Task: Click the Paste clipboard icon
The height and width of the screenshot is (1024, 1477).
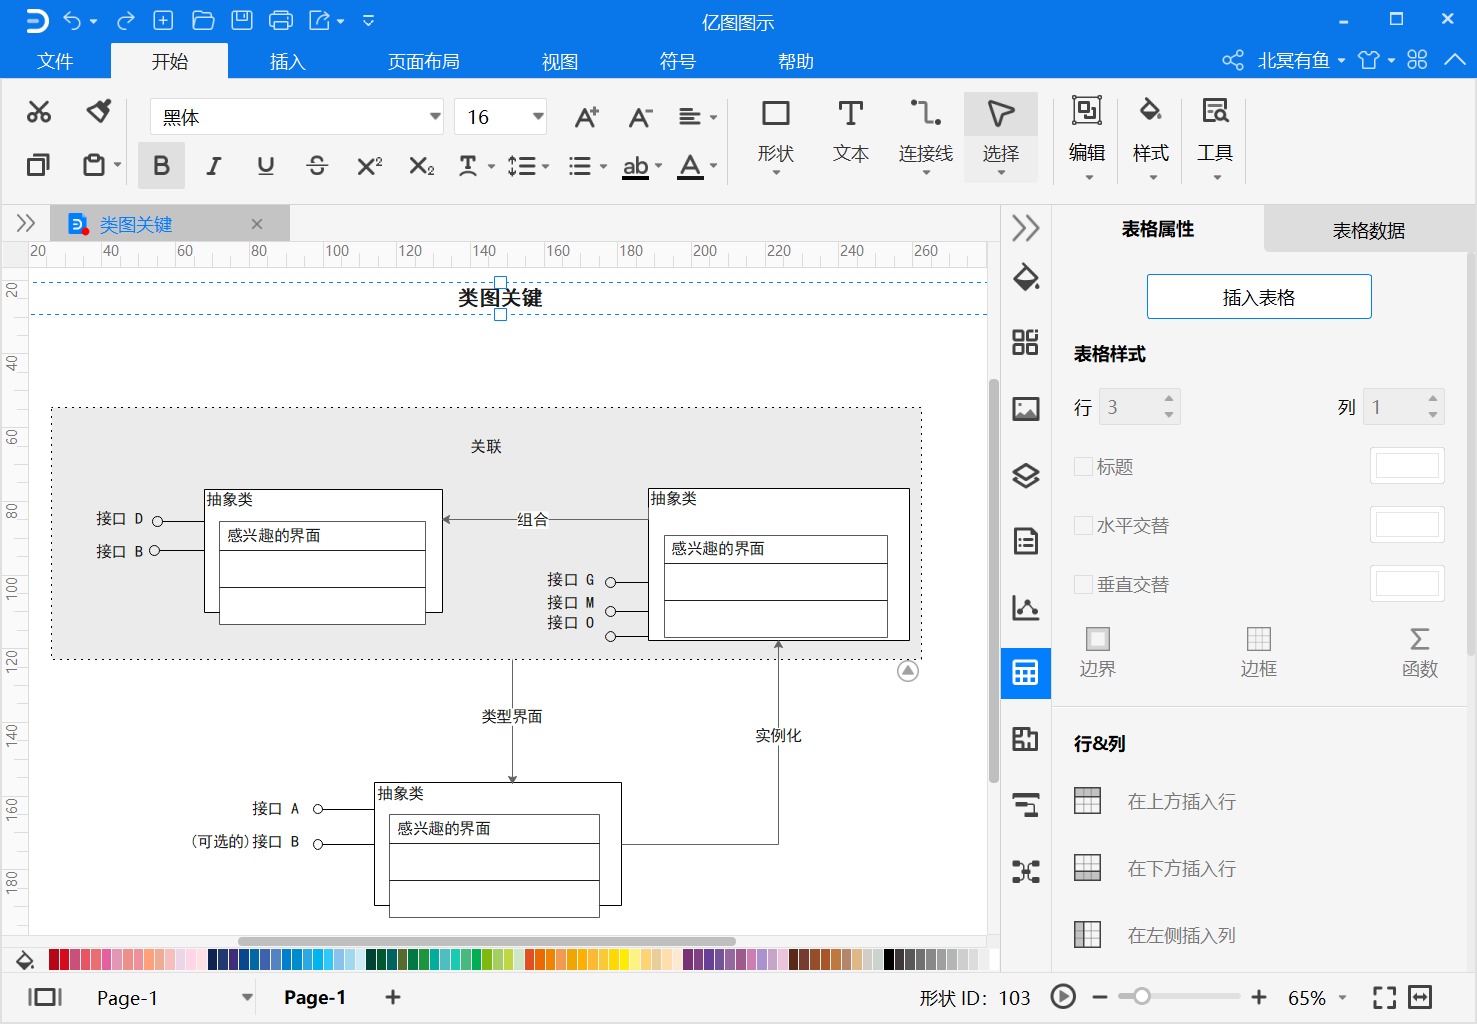Action: point(94,165)
